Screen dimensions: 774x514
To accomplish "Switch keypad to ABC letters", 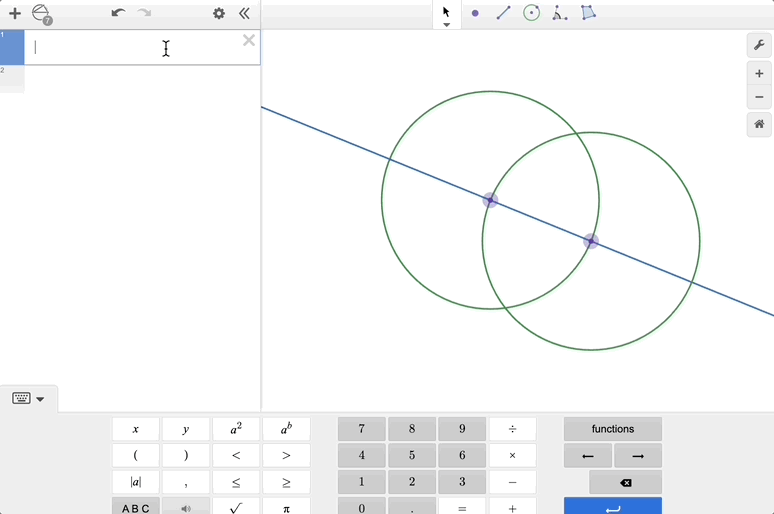I will [136, 508].
